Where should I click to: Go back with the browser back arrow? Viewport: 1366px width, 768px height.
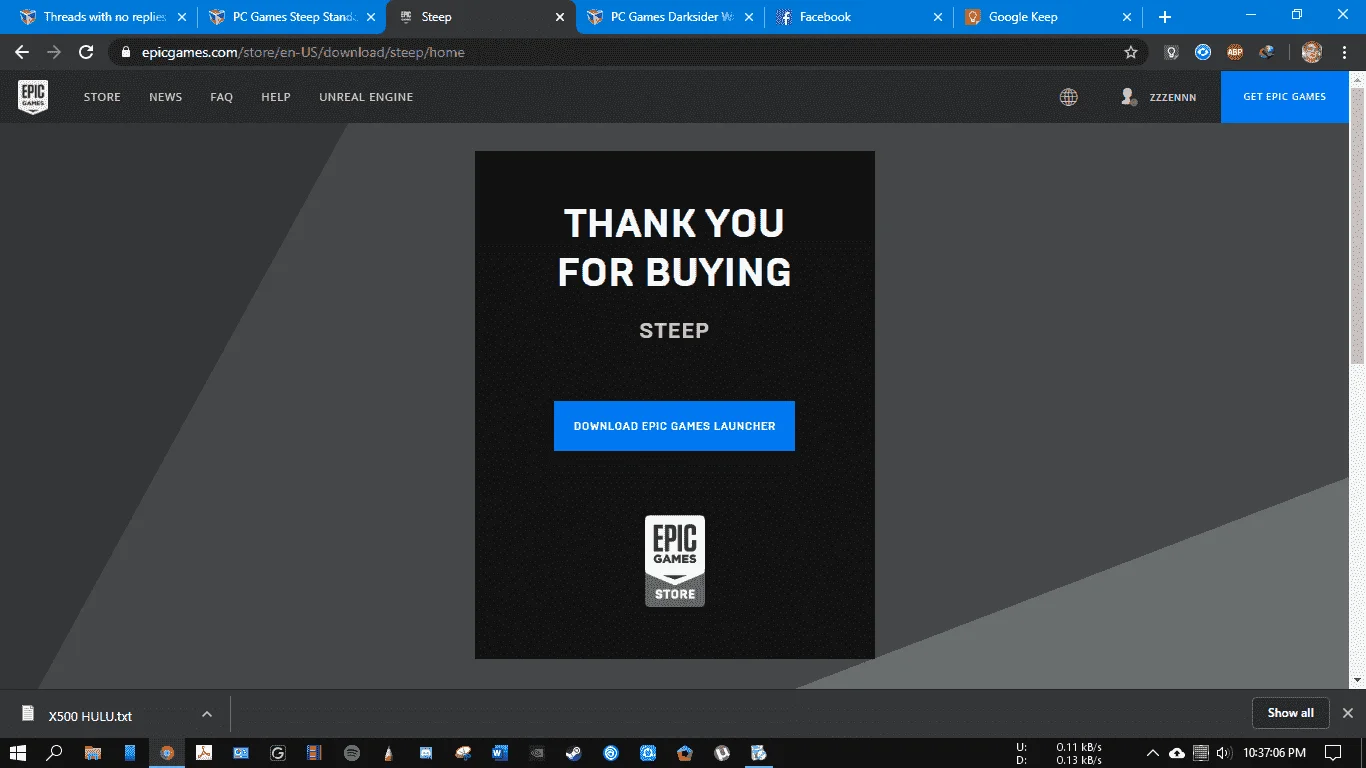(x=22, y=52)
